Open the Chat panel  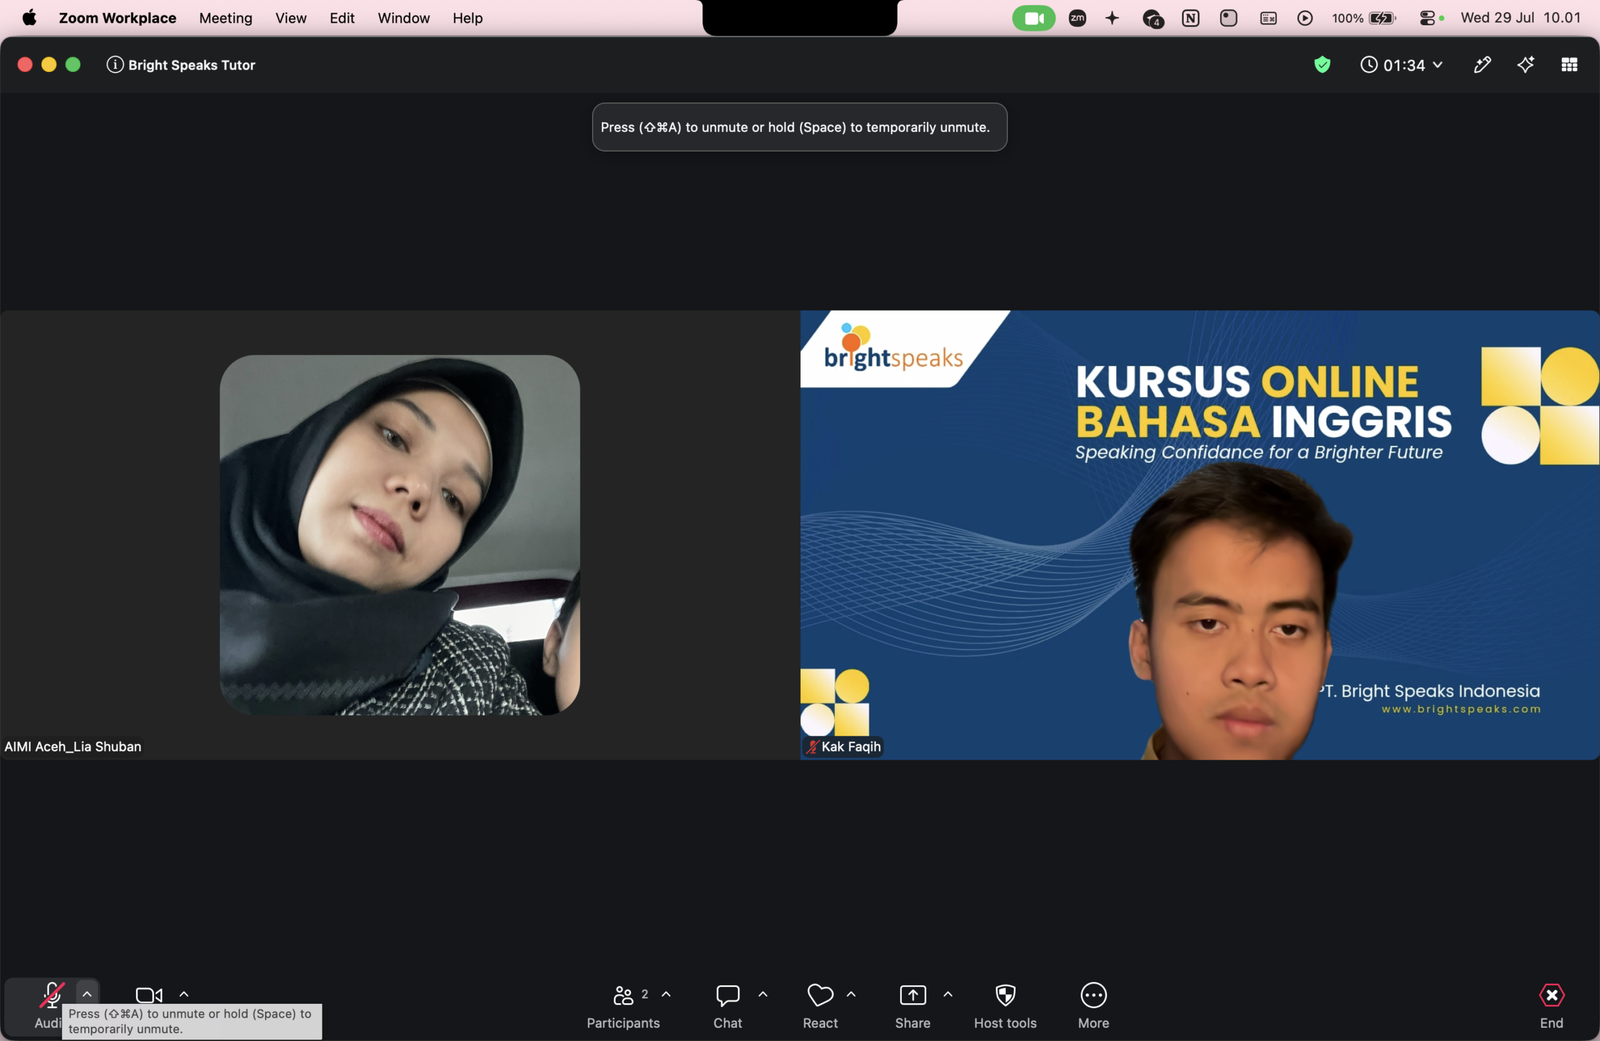728,1006
